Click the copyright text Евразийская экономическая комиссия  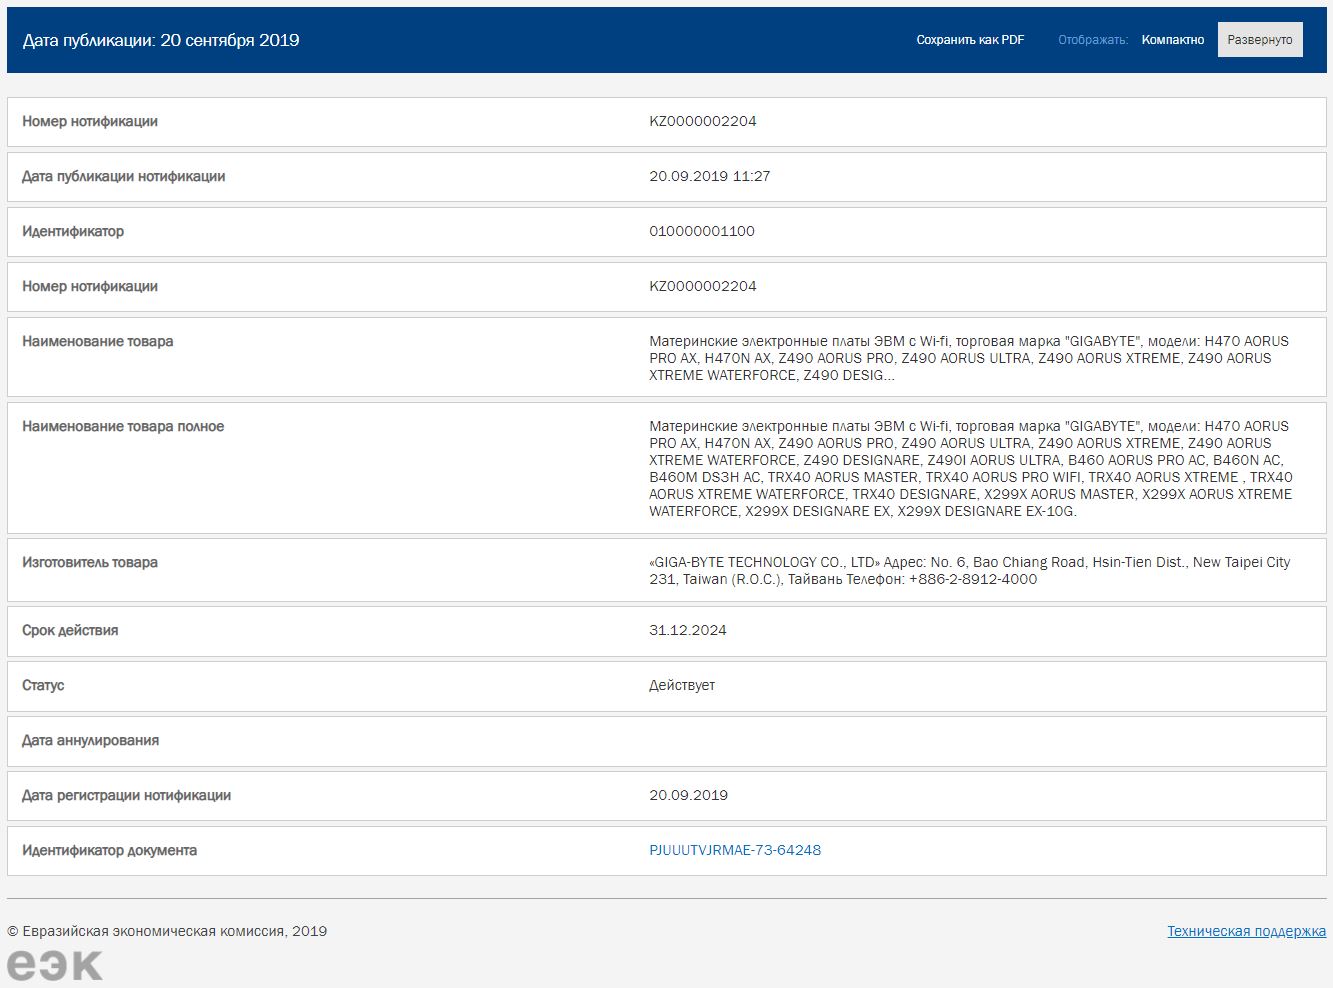coord(167,931)
